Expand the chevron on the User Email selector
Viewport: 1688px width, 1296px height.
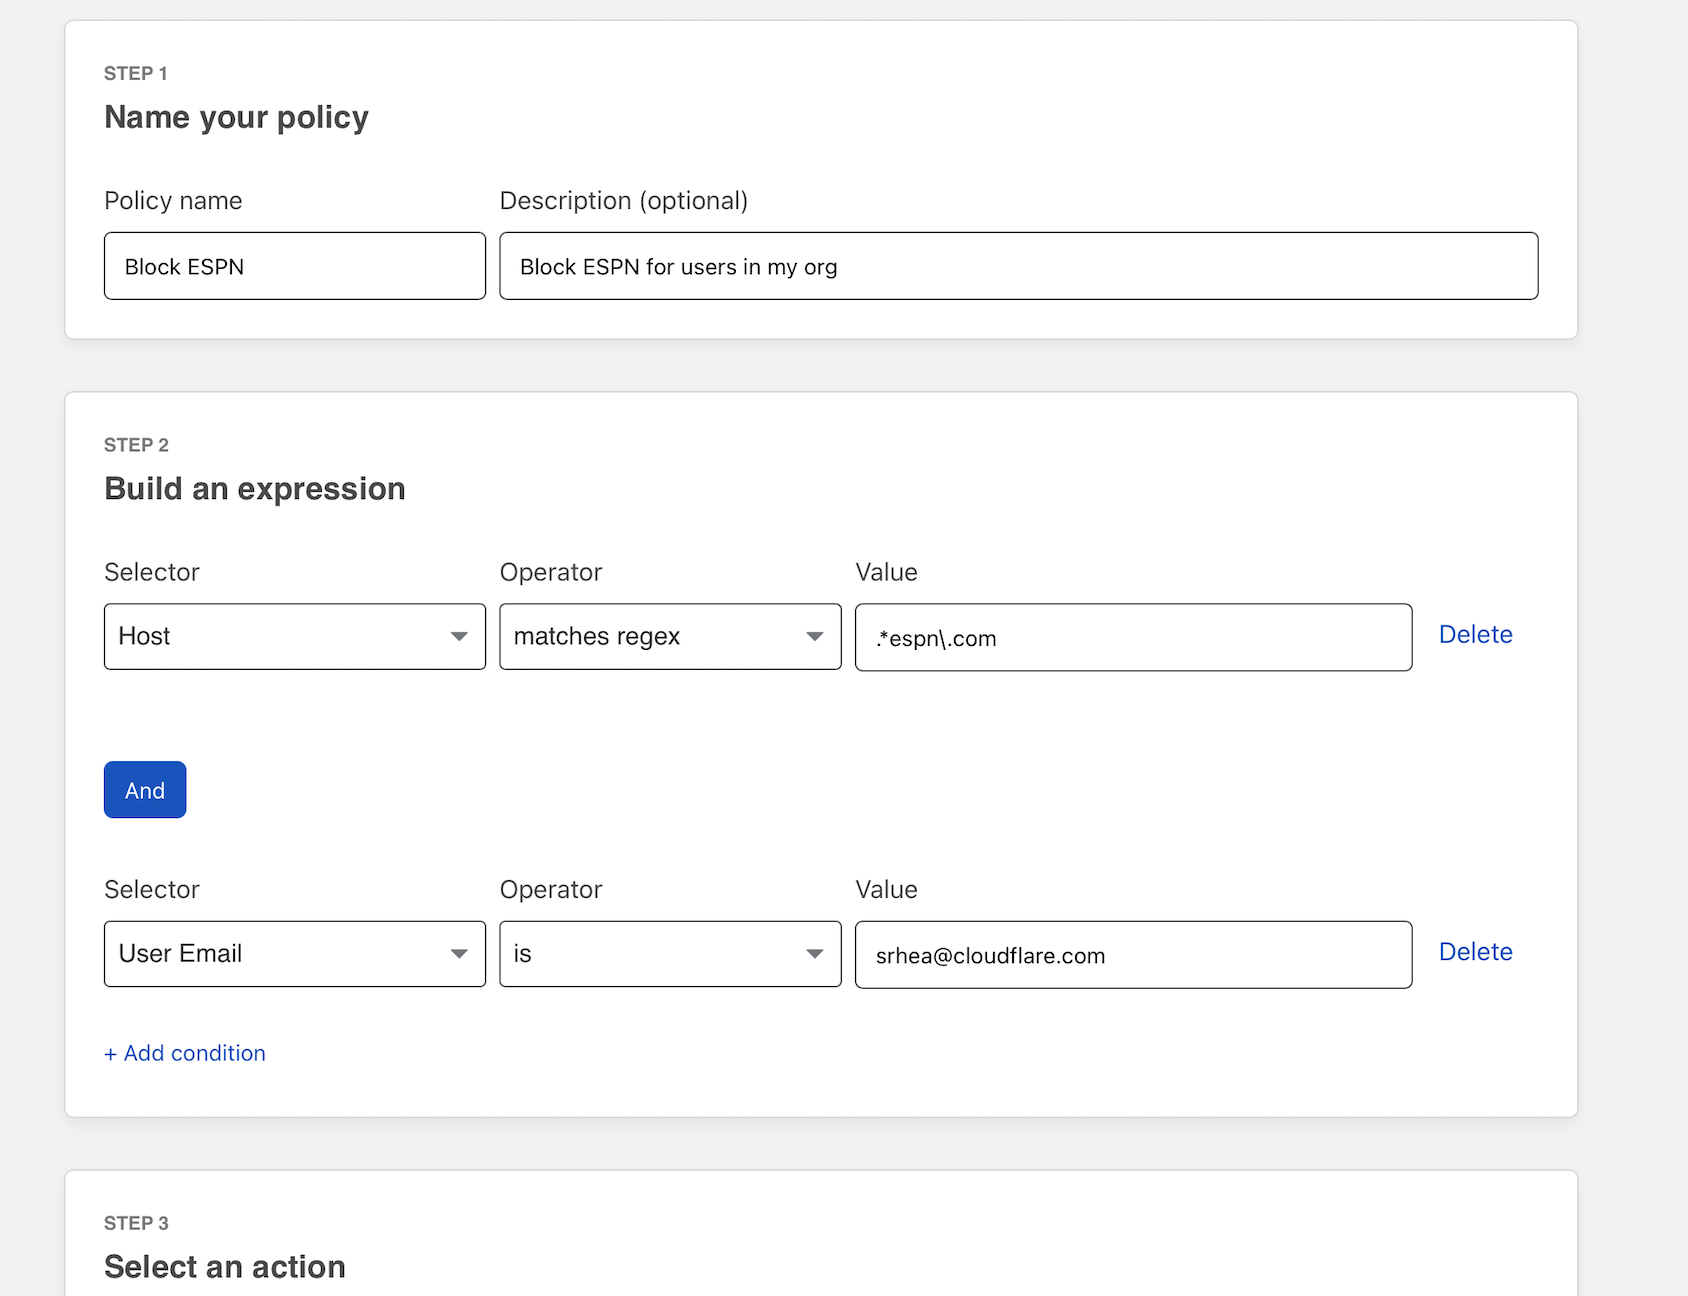[x=461, y=954]
